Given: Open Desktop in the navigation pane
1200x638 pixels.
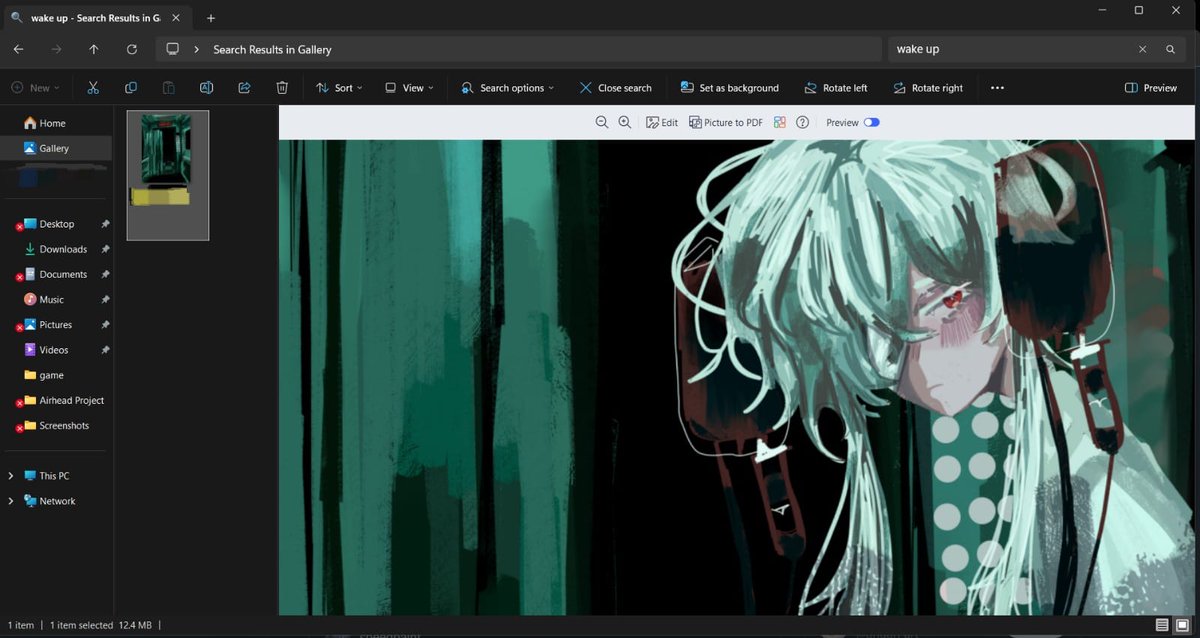Looking at the screenshot, I should (x=57, y=224).
